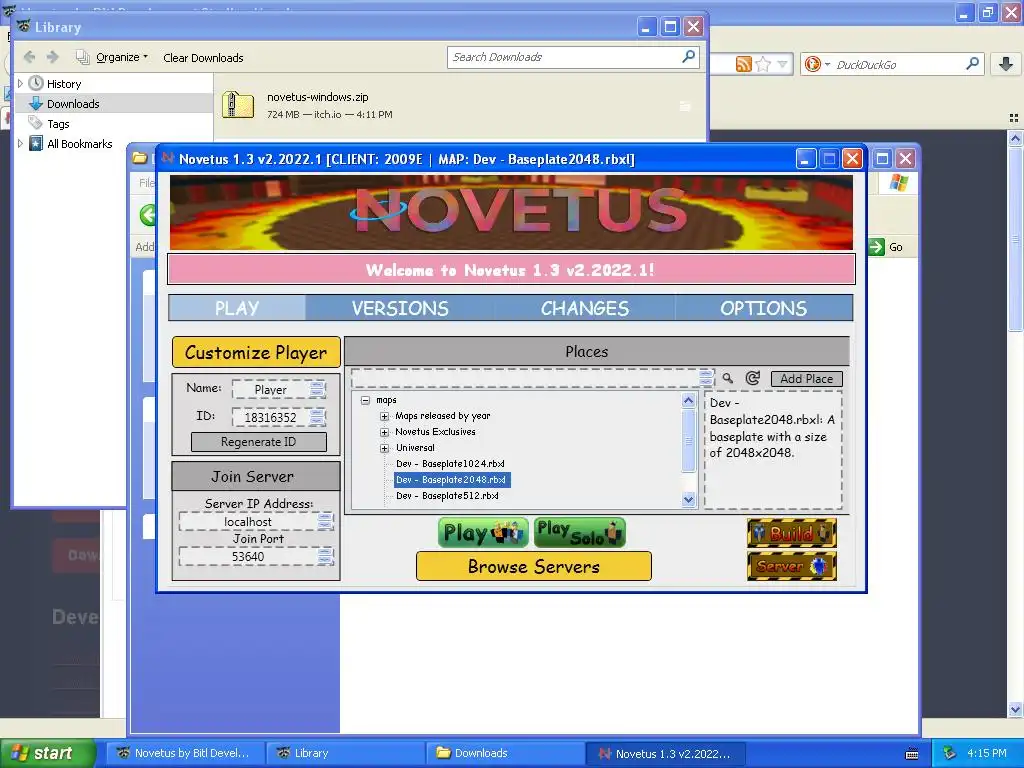Click the Library search magnifier icon
Screen dimensions: 1024x768
[688, 57]
